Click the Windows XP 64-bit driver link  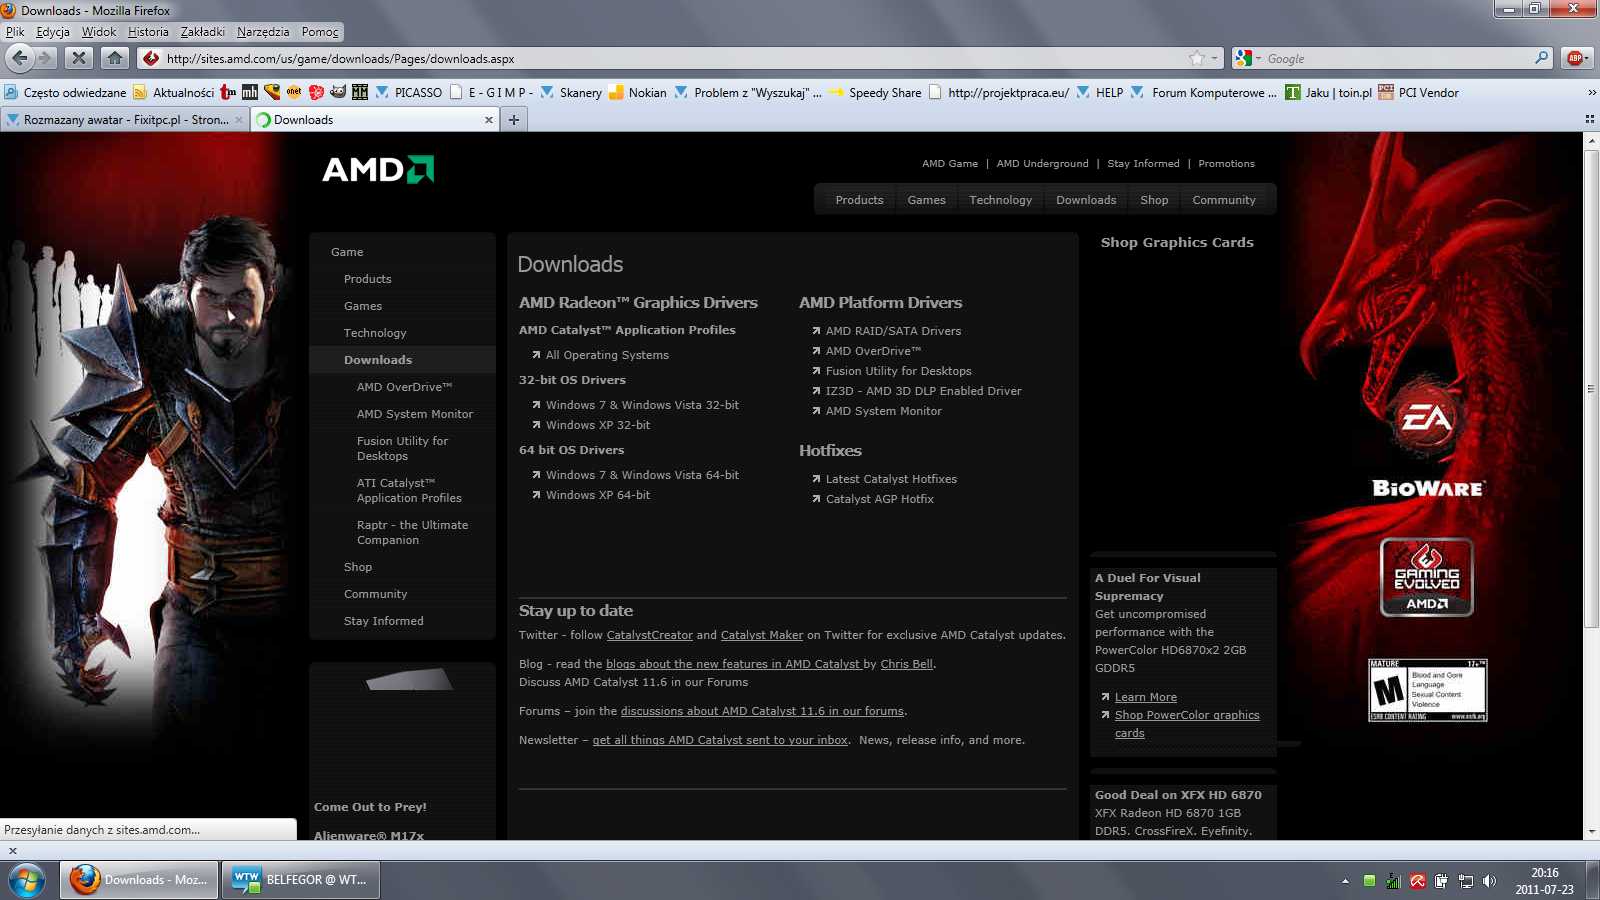coord(598,495)
